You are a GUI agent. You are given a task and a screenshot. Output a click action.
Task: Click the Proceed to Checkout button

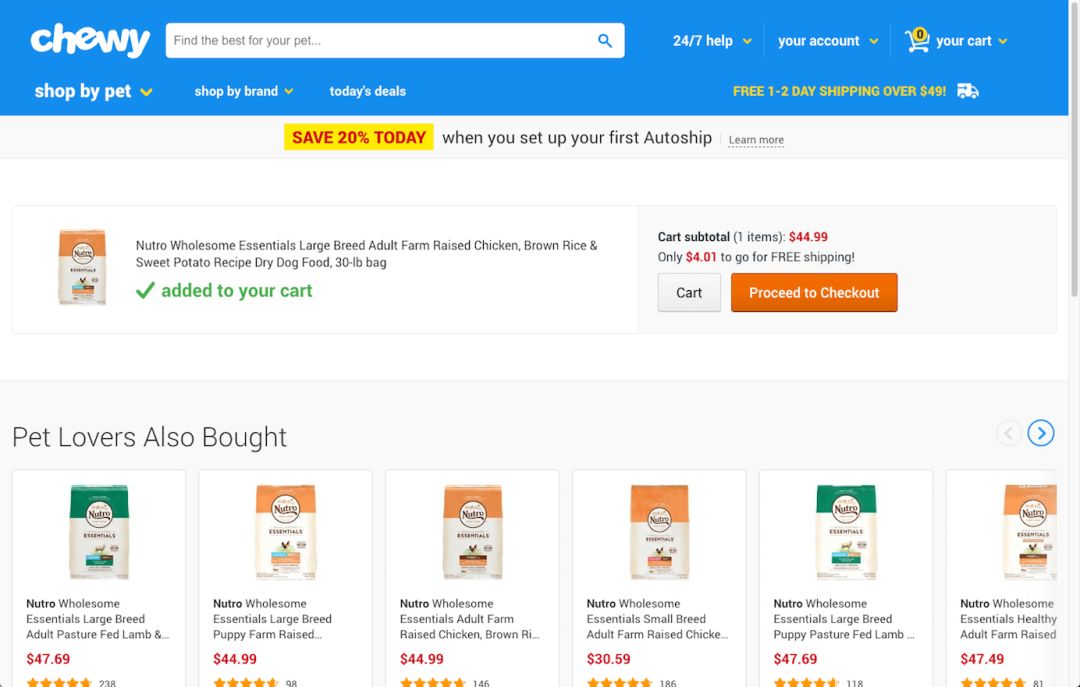[x=814, y=293]
